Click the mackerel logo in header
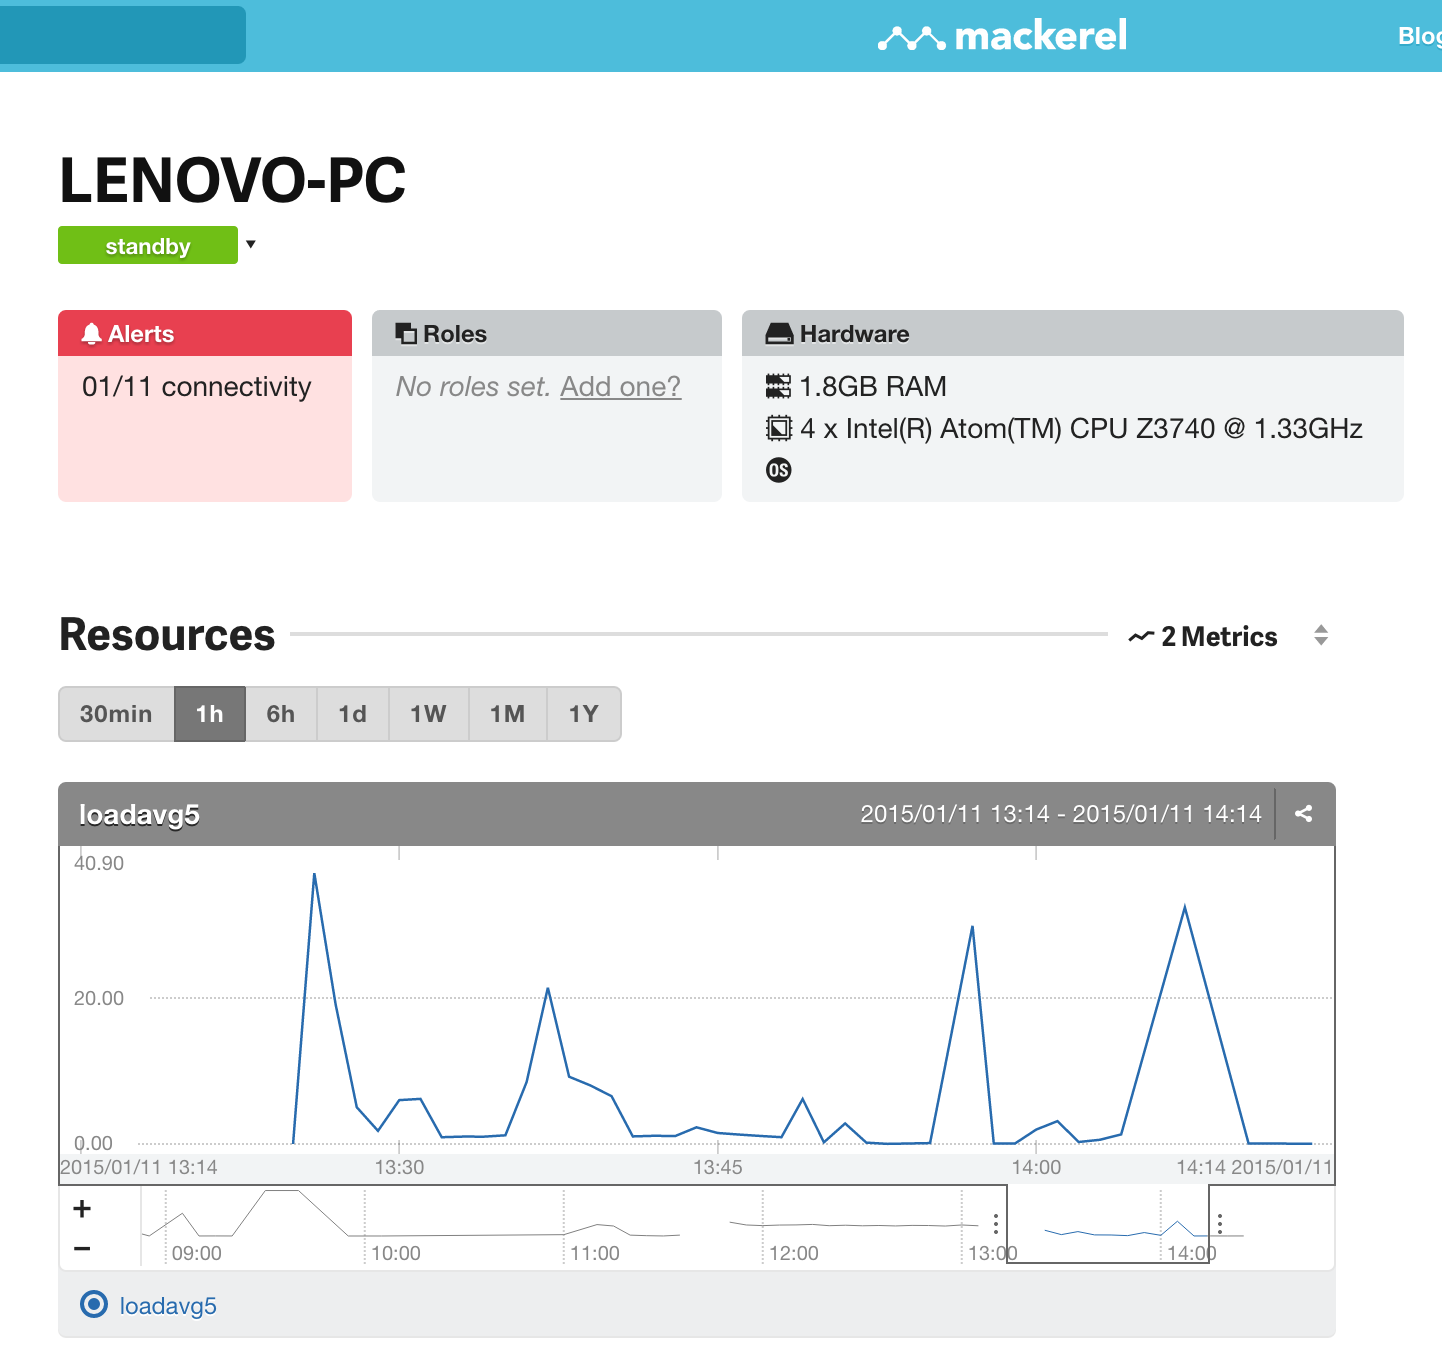Viewport: 1442px width, 1352px height. [1002, 36]
